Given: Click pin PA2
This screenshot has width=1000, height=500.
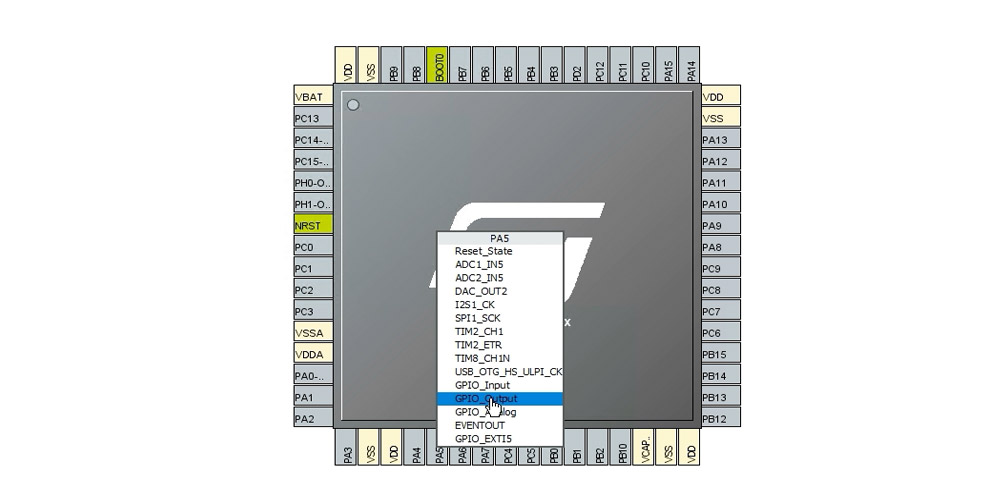Looking at the screenshot, I should [x=313, y=418].
